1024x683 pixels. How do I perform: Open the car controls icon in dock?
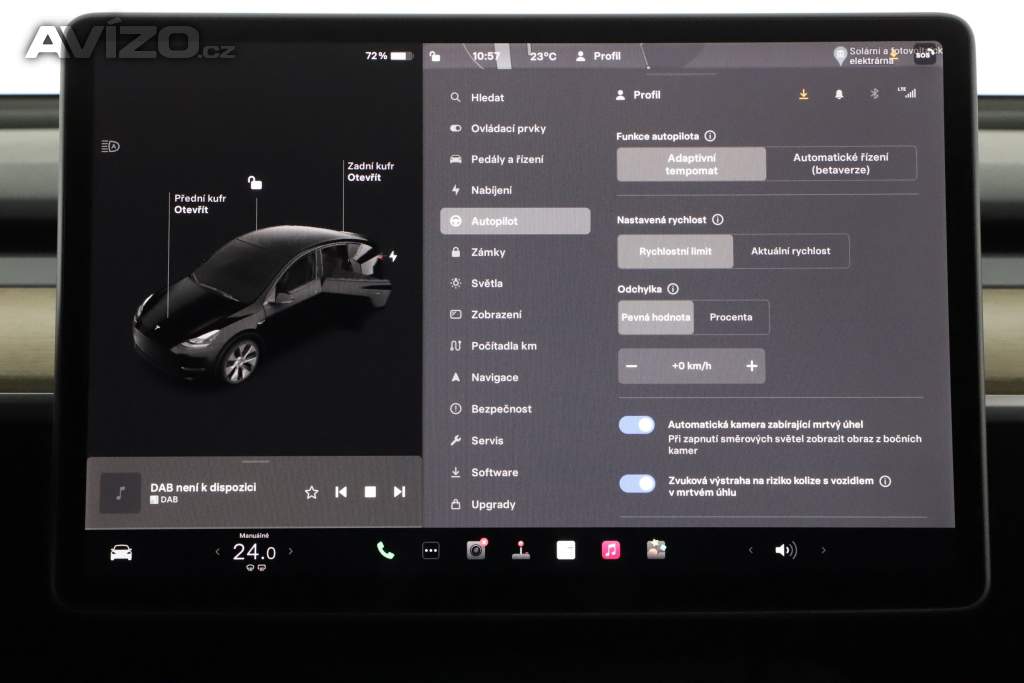(x=121, y=553)
